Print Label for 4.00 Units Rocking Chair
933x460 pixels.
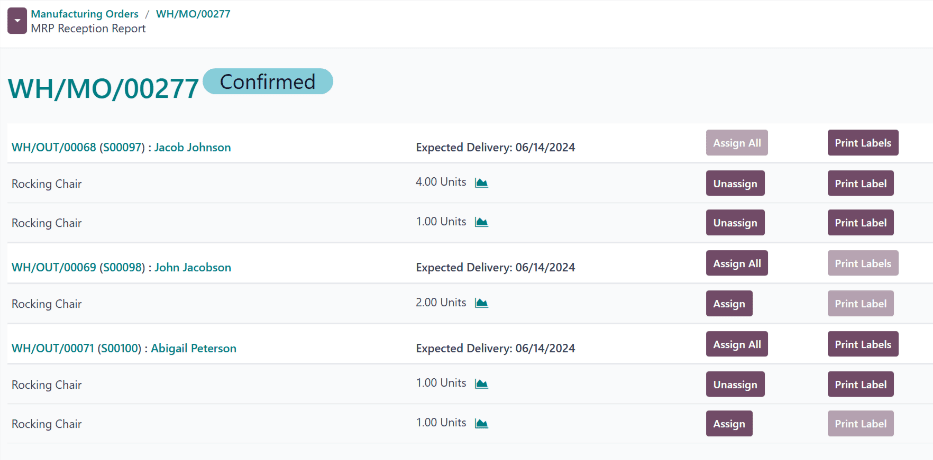860,183
